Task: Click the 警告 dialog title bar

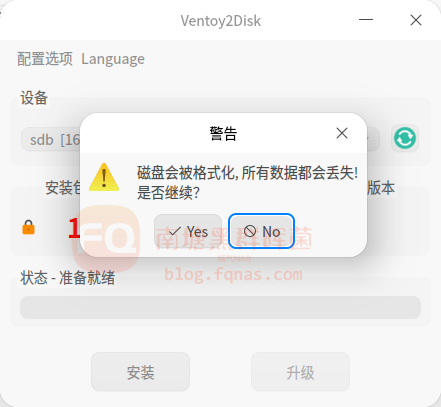Action: coord(223,133)
